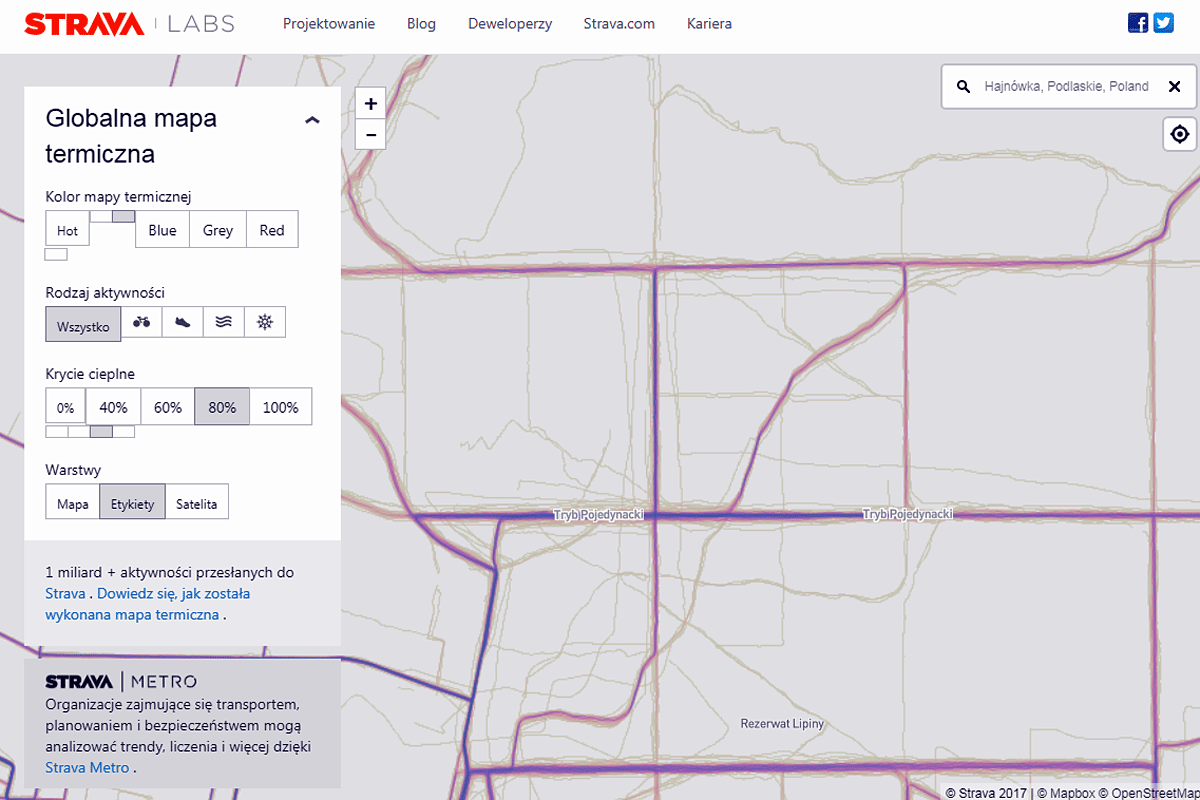Open the Deweloperzy menu item

(510, 24)
